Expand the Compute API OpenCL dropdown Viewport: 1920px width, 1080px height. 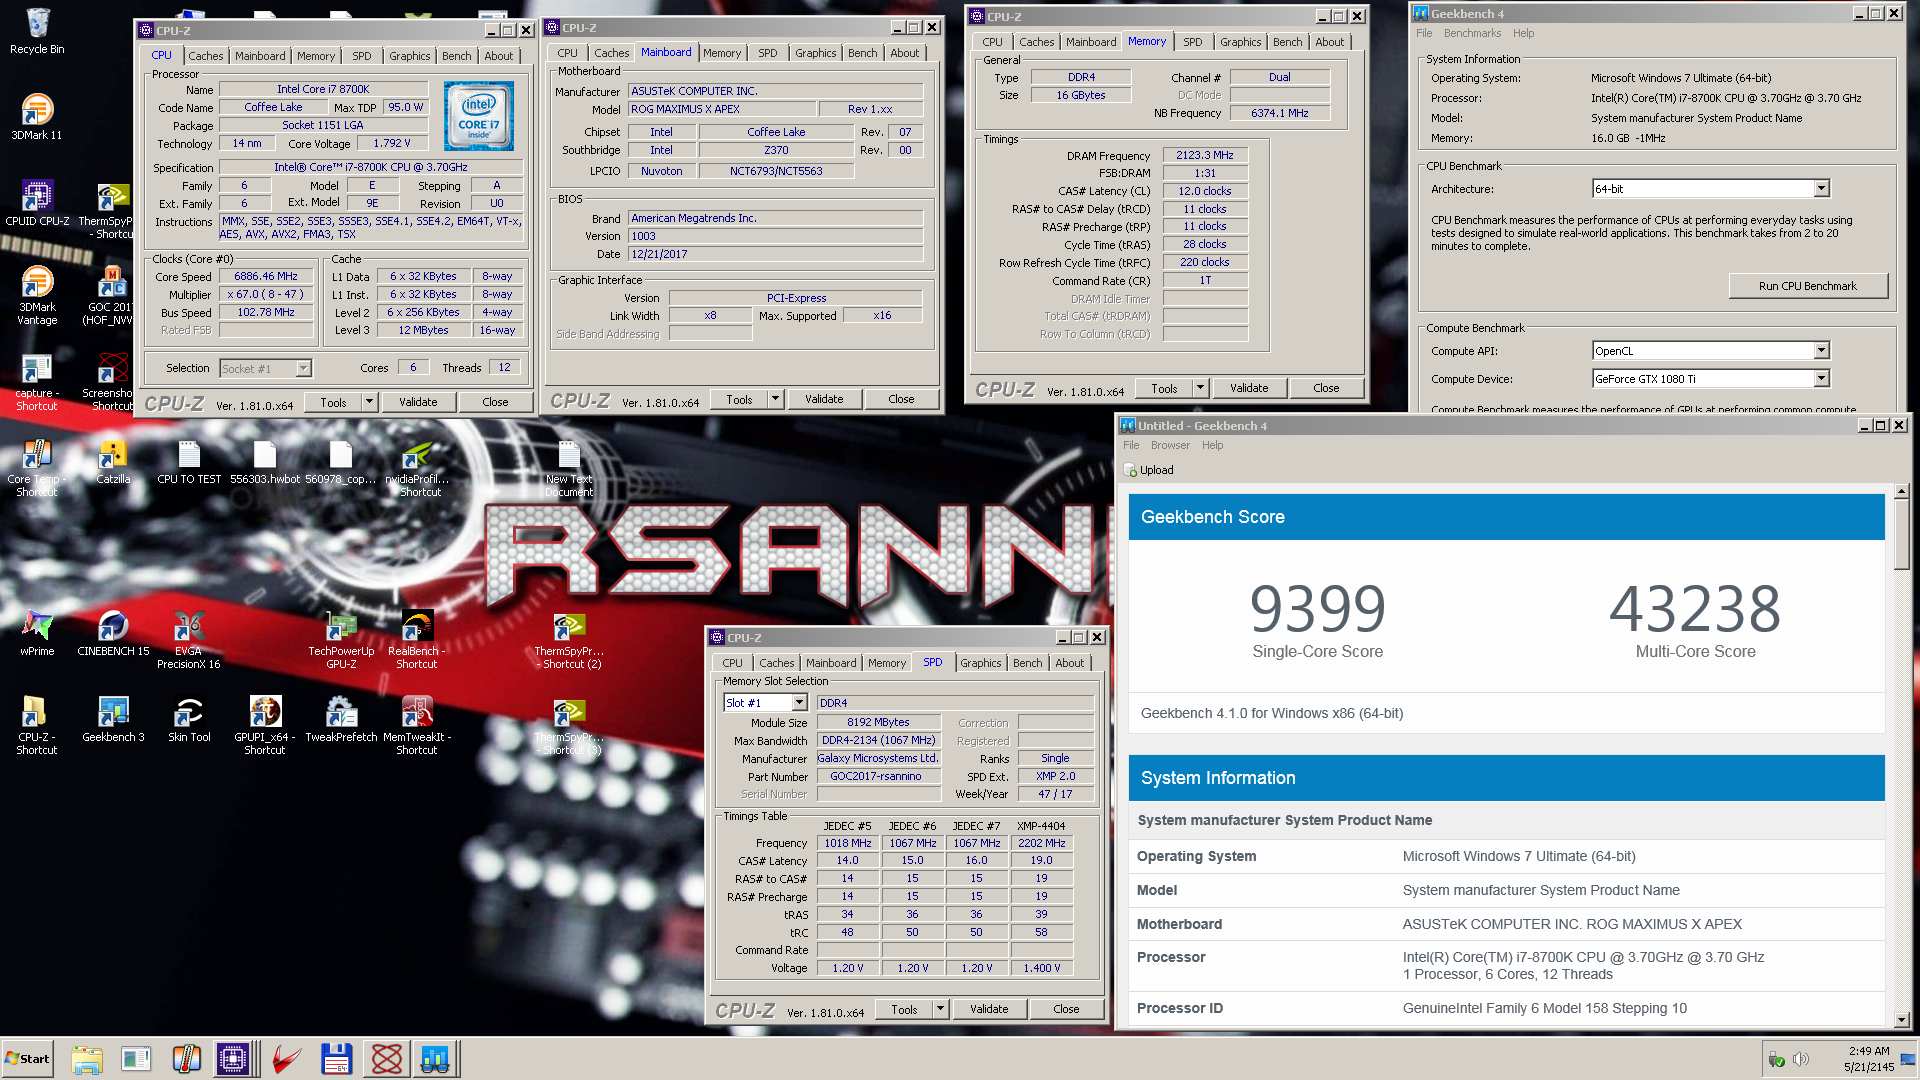[1821, 351]
